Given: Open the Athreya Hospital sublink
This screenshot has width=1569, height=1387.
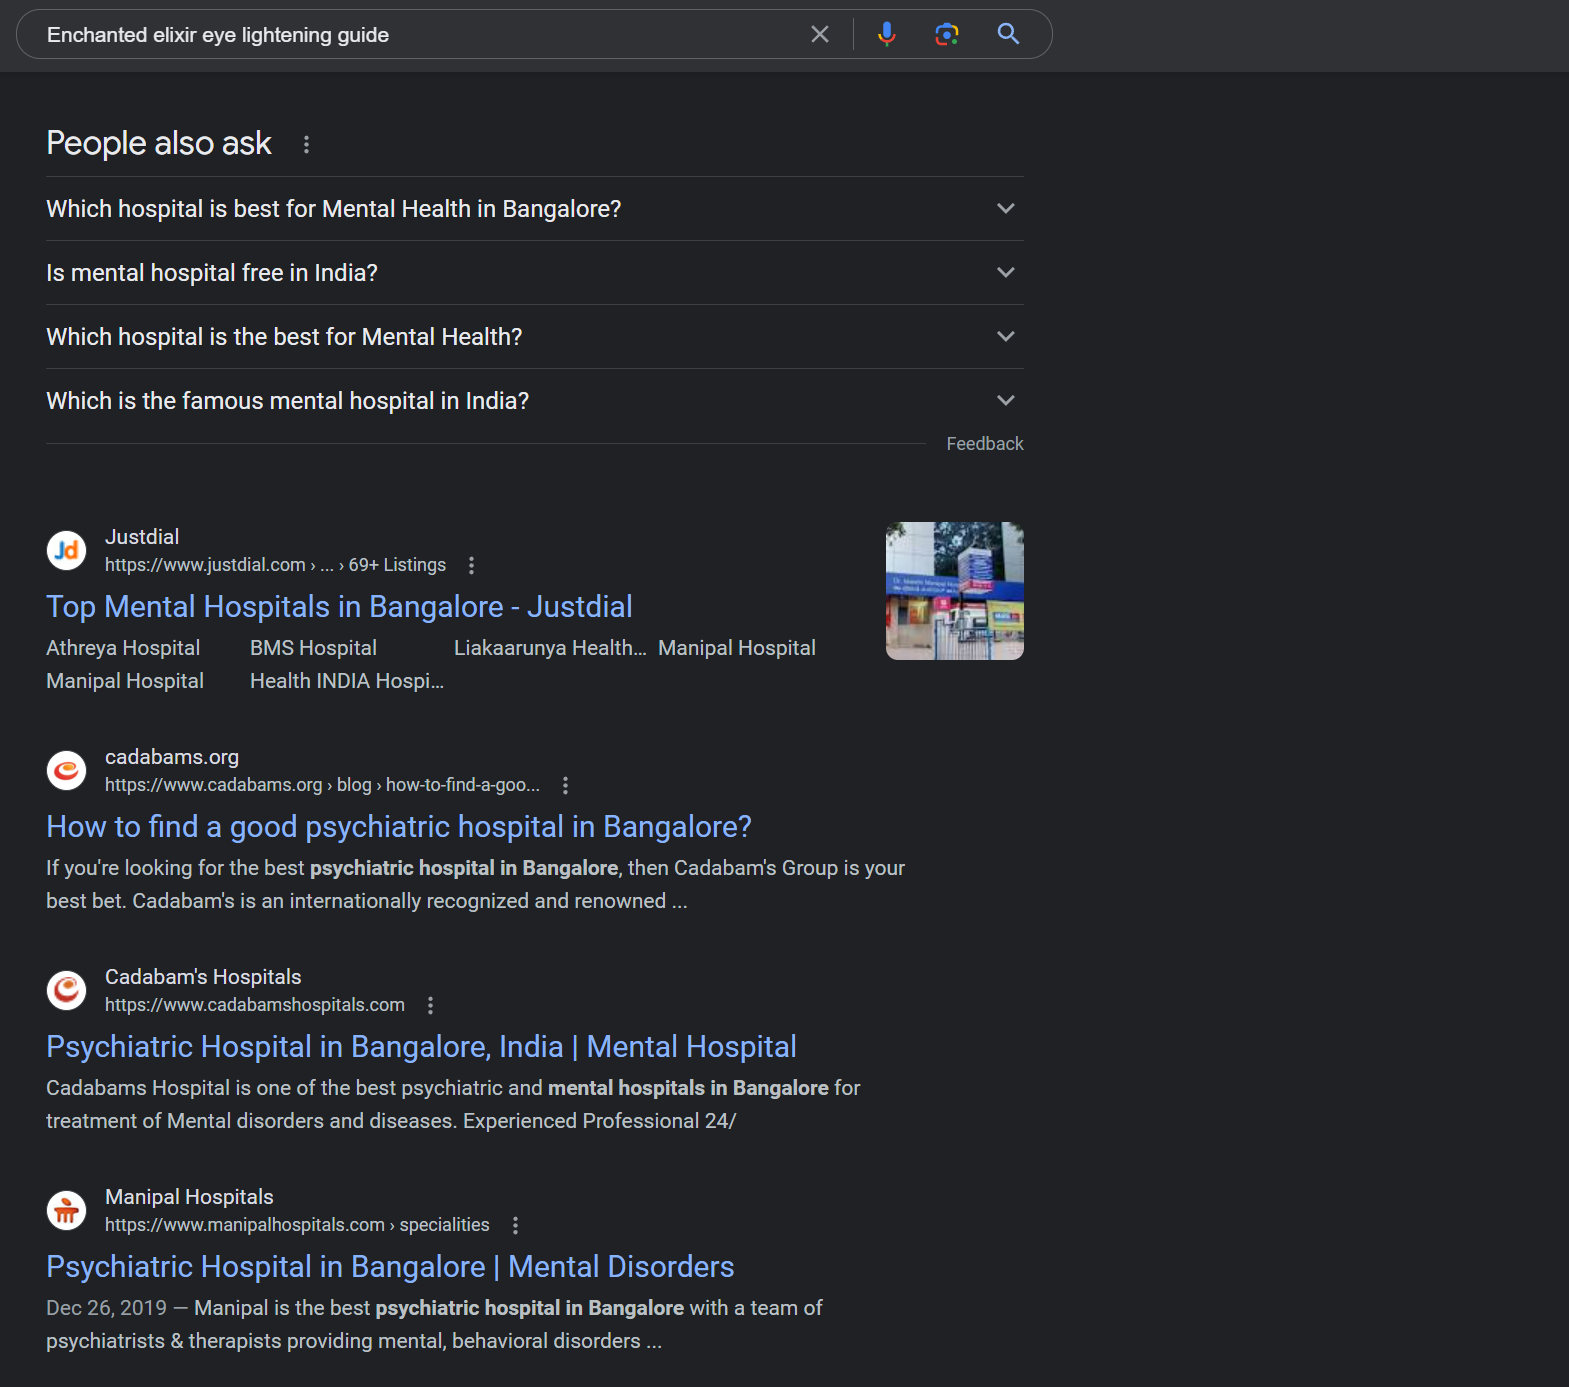Looking at the screenshot, I should click(x=123, y=648).
